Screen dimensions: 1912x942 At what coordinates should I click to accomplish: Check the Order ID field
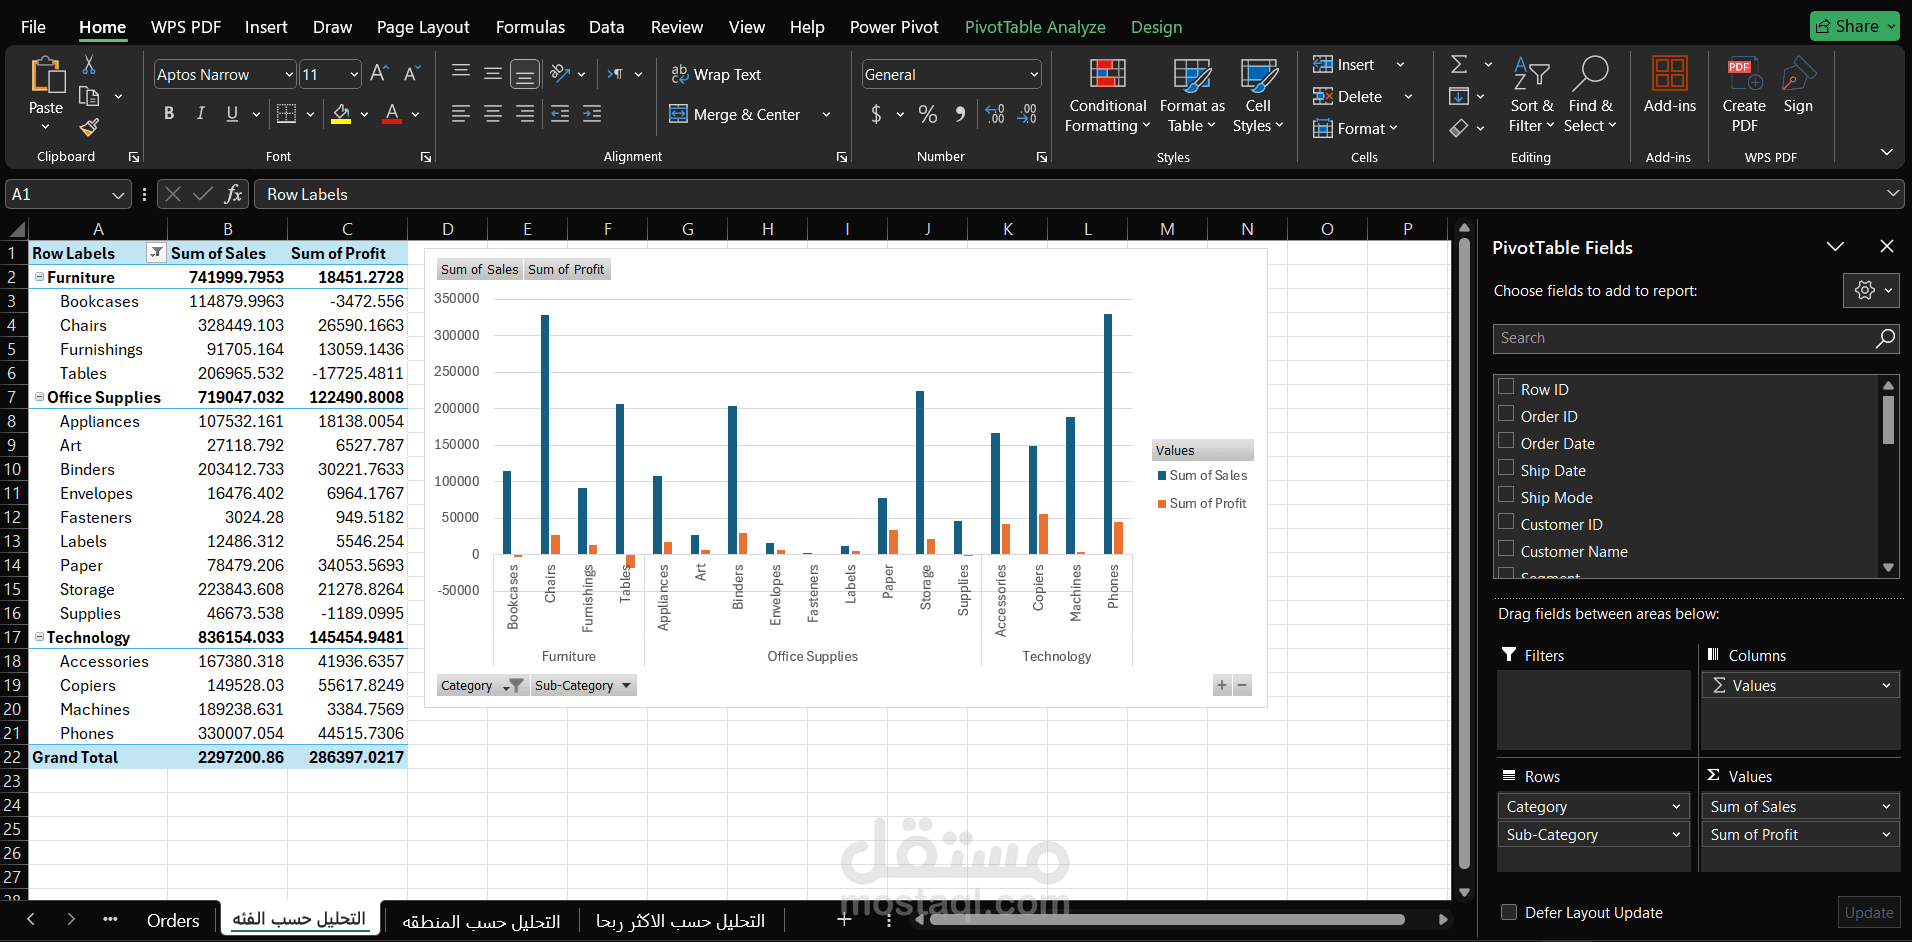click(x=1506, y=414)
